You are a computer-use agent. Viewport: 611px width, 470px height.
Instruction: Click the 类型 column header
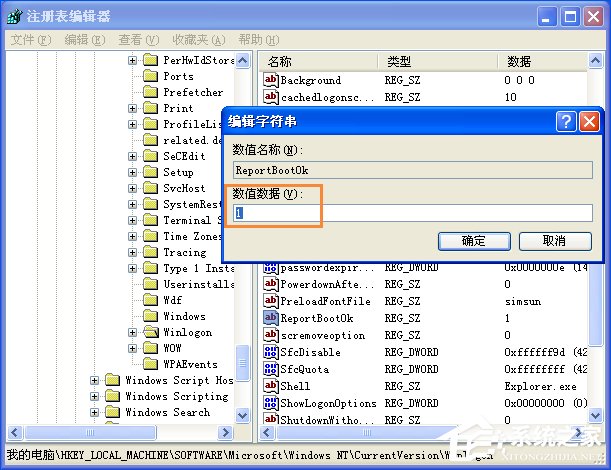click(x=437, y=61)
